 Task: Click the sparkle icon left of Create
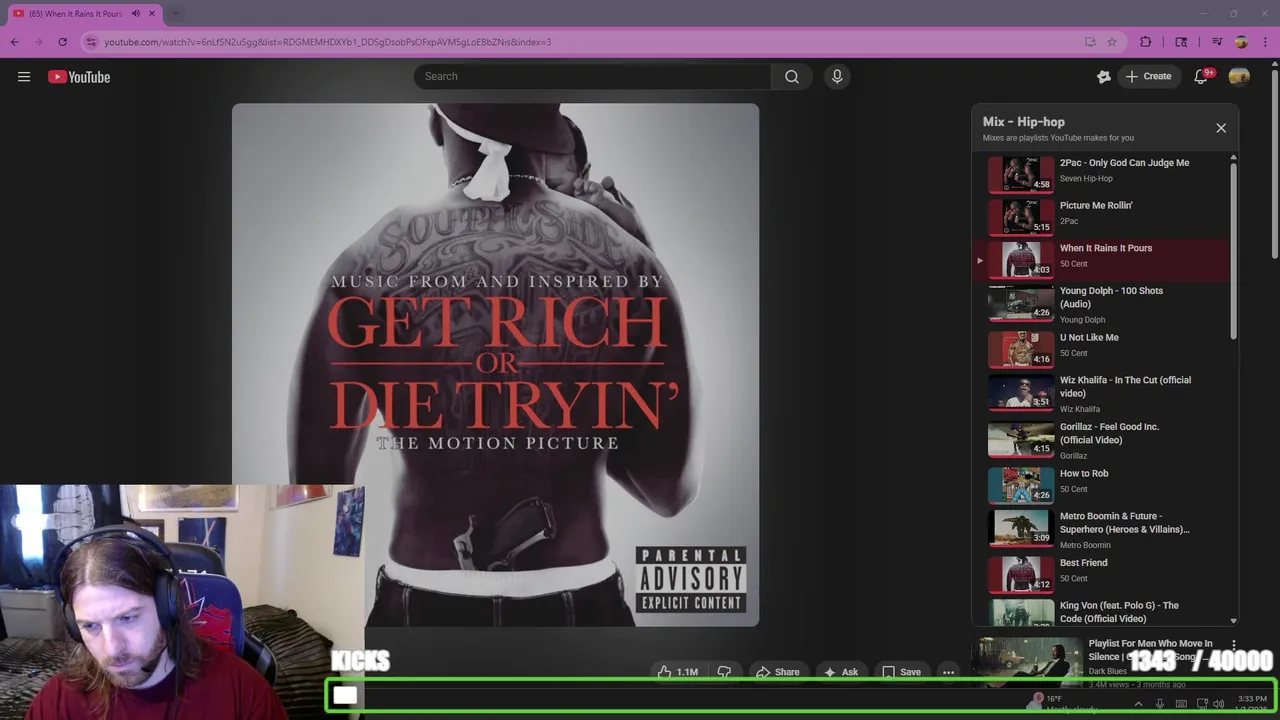point(1104,77)
